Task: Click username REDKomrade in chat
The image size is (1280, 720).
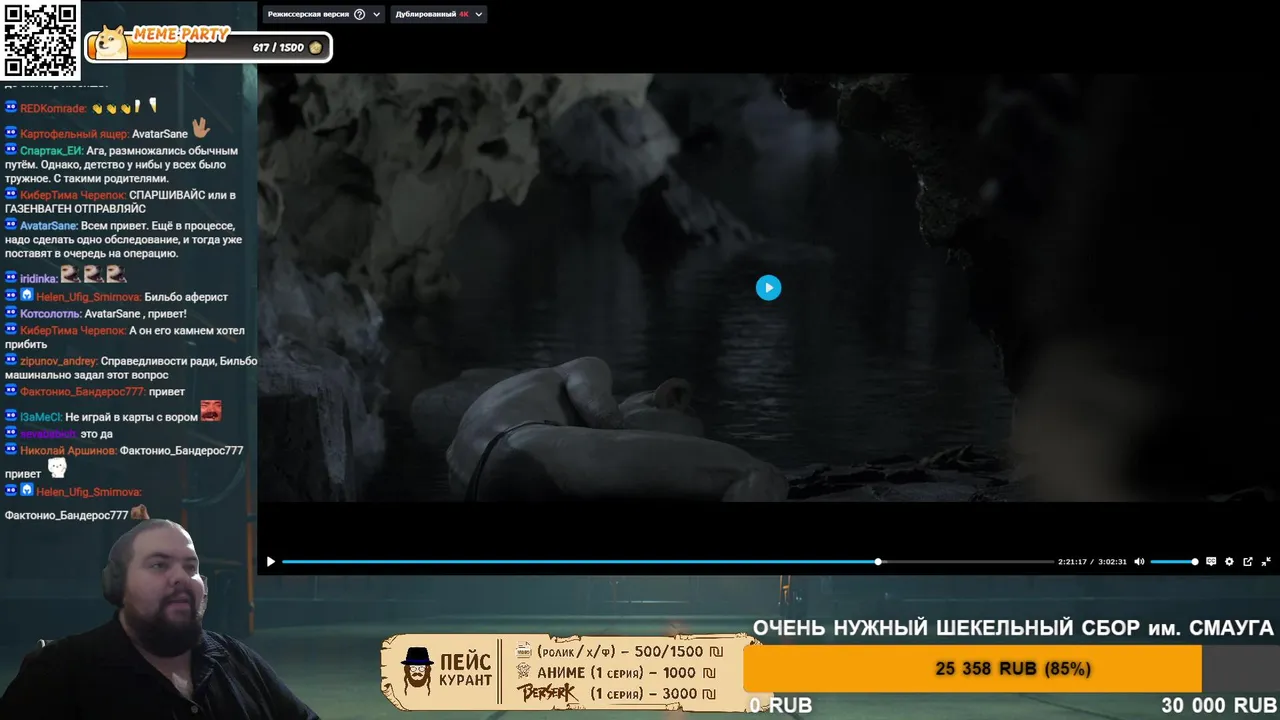Action: click(x=53, y=109)
